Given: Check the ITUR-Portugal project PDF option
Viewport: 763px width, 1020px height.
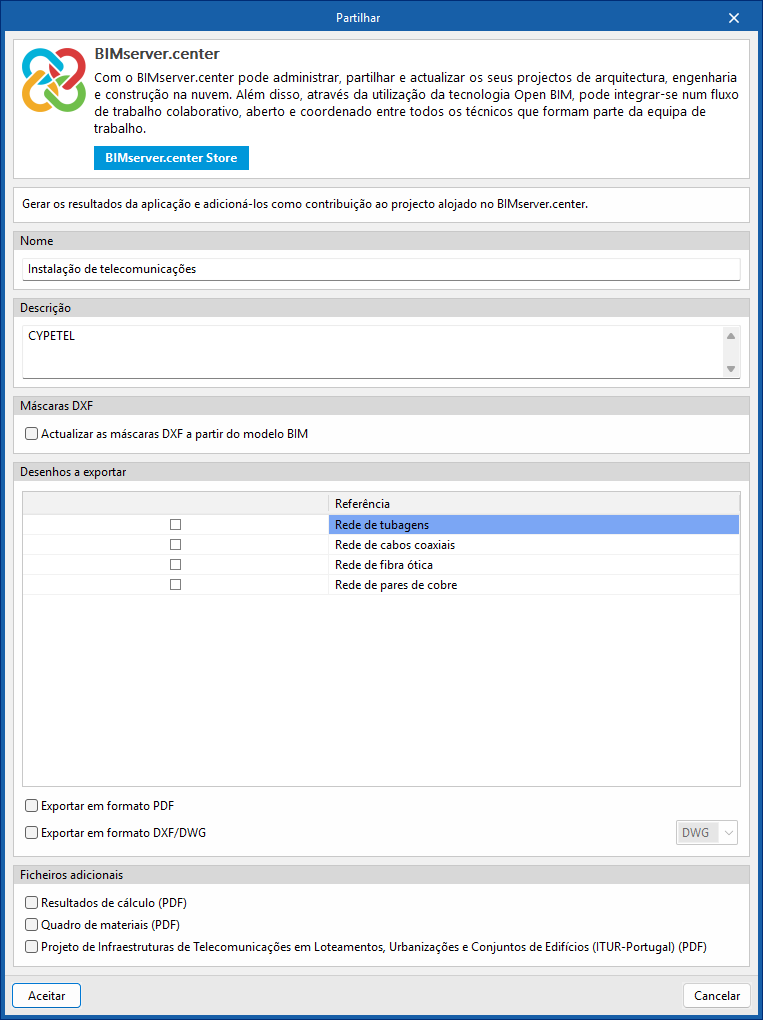Looking at the screenshot, I should [x=31, y=947].
